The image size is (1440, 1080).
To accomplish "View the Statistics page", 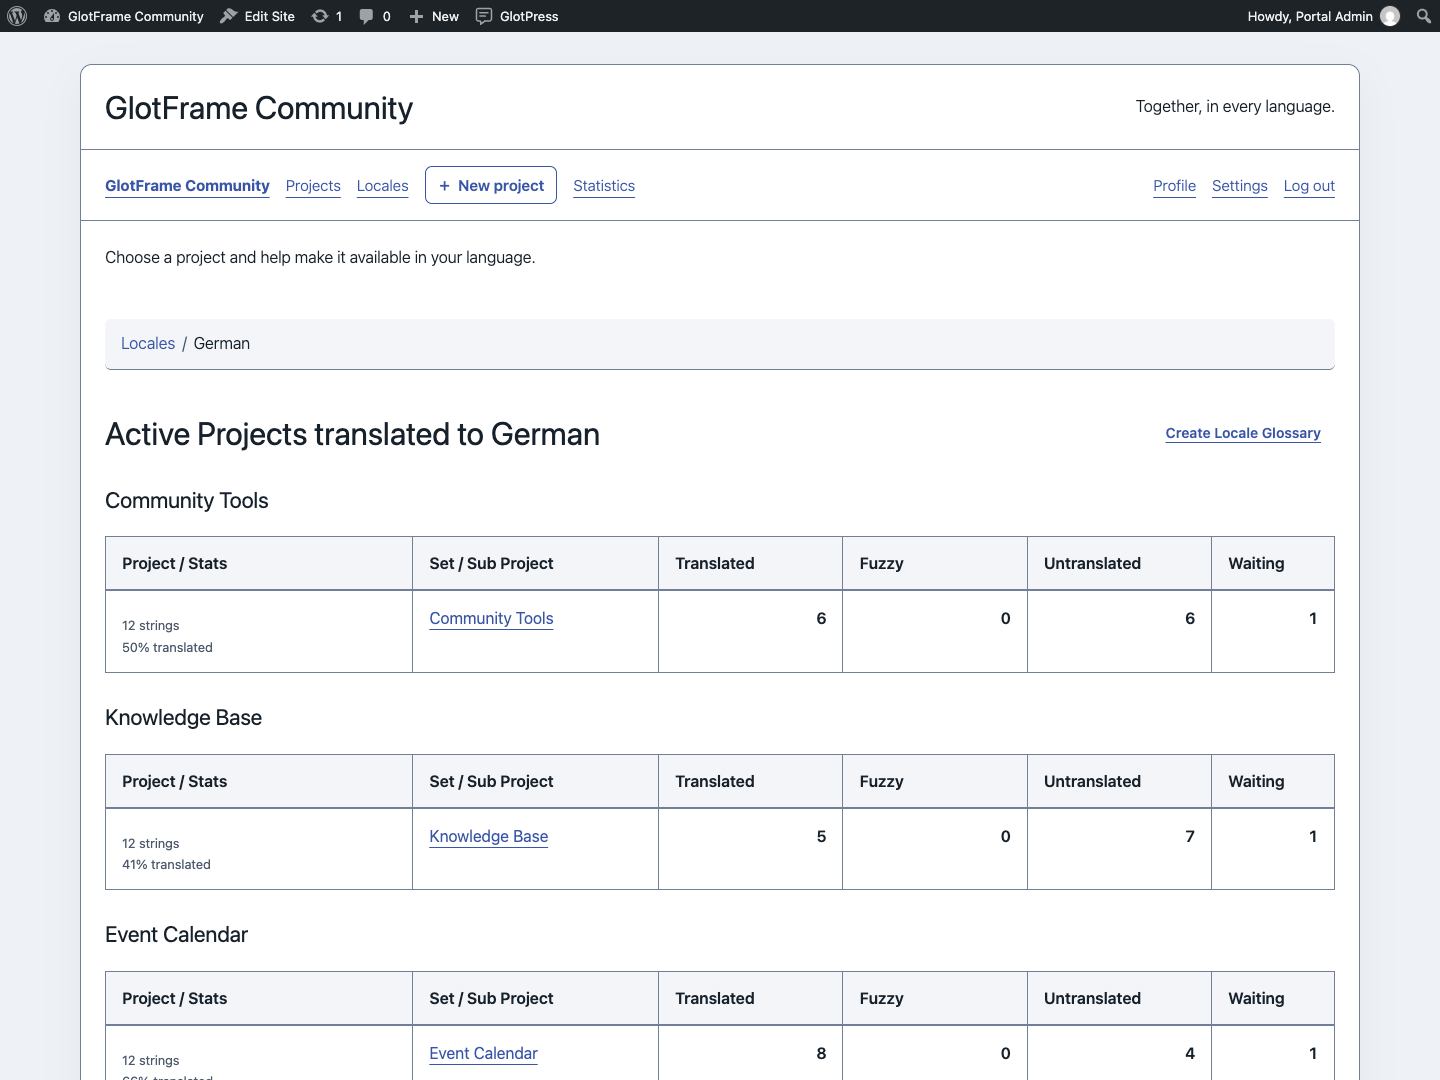I will click(x=604, y=186).
